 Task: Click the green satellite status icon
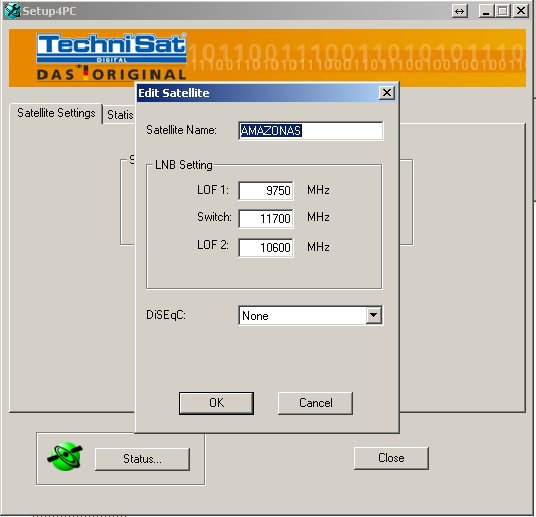pos(65,456)
